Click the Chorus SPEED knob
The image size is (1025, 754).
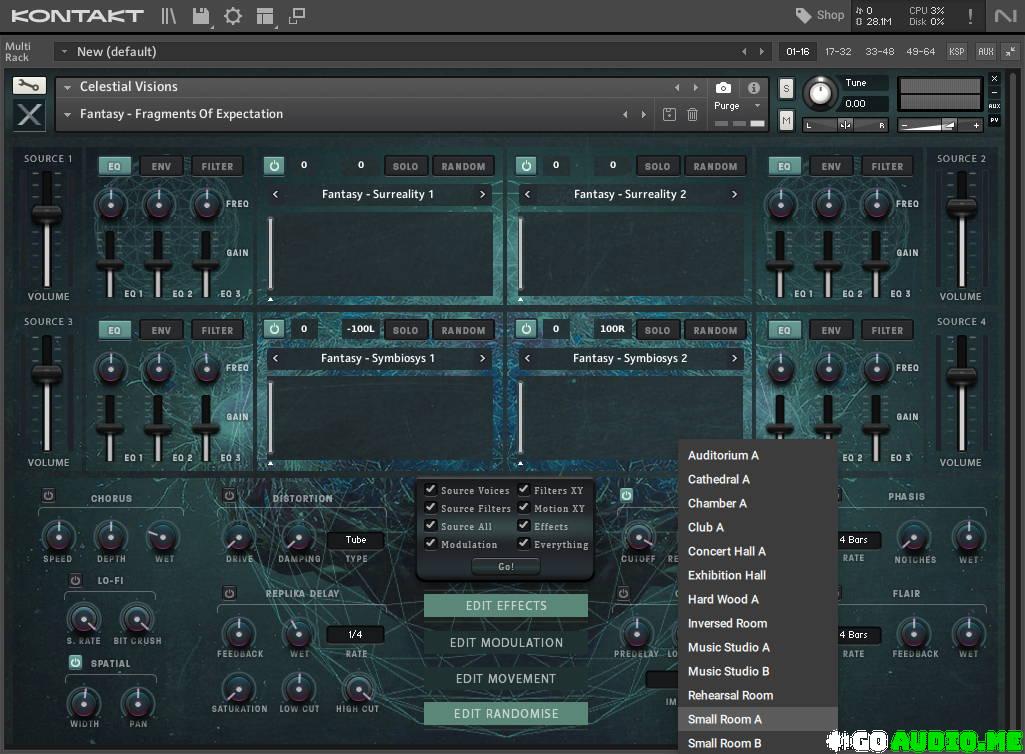58,537
